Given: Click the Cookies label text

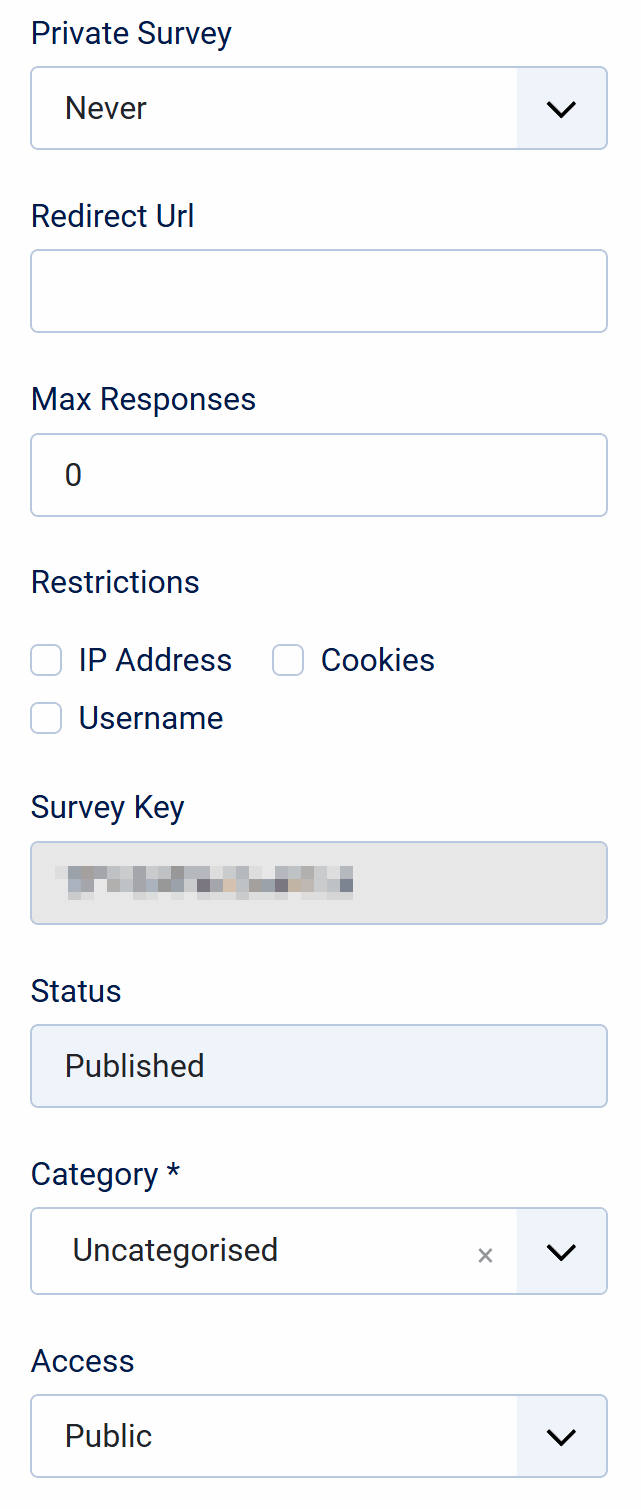Looking at the screenshot, I should (x=377, y=661).
